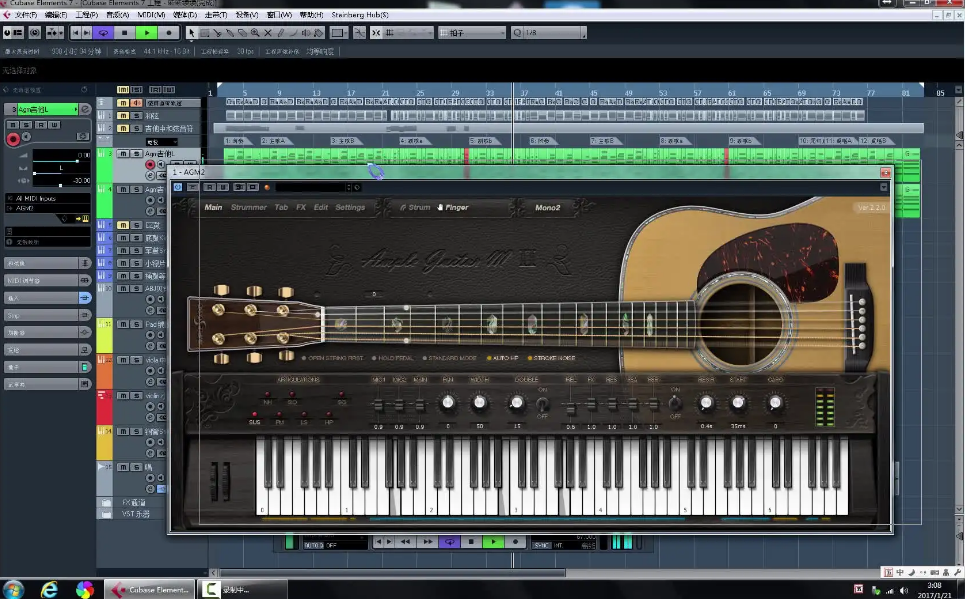The width and height of the screenshot is (966, 599).
Task: Toggle the Cycle loop button in toolbar
Action: [x=103, y=33]
